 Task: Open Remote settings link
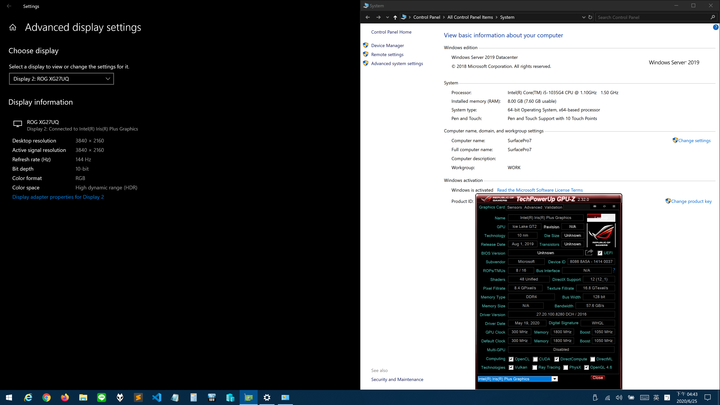[387, 55]
